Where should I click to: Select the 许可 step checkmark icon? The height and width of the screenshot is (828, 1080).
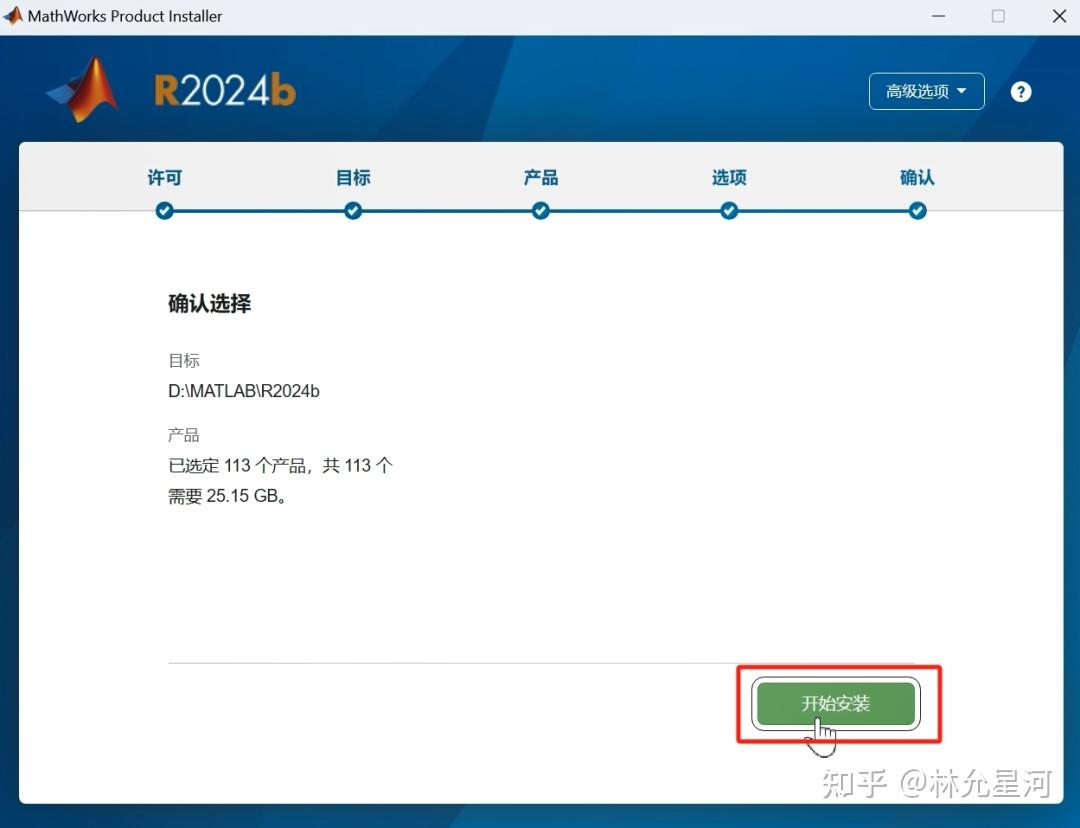(164, 211)
